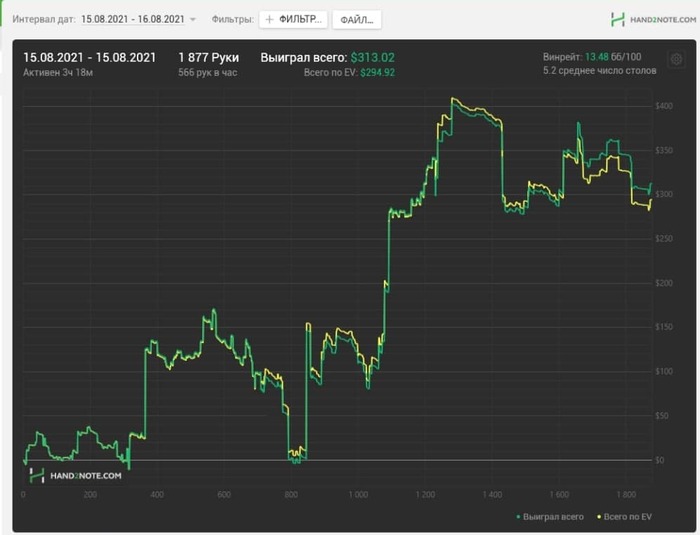Select the $294.92 EV total value

pyautogui.click(x=378, y=73)
